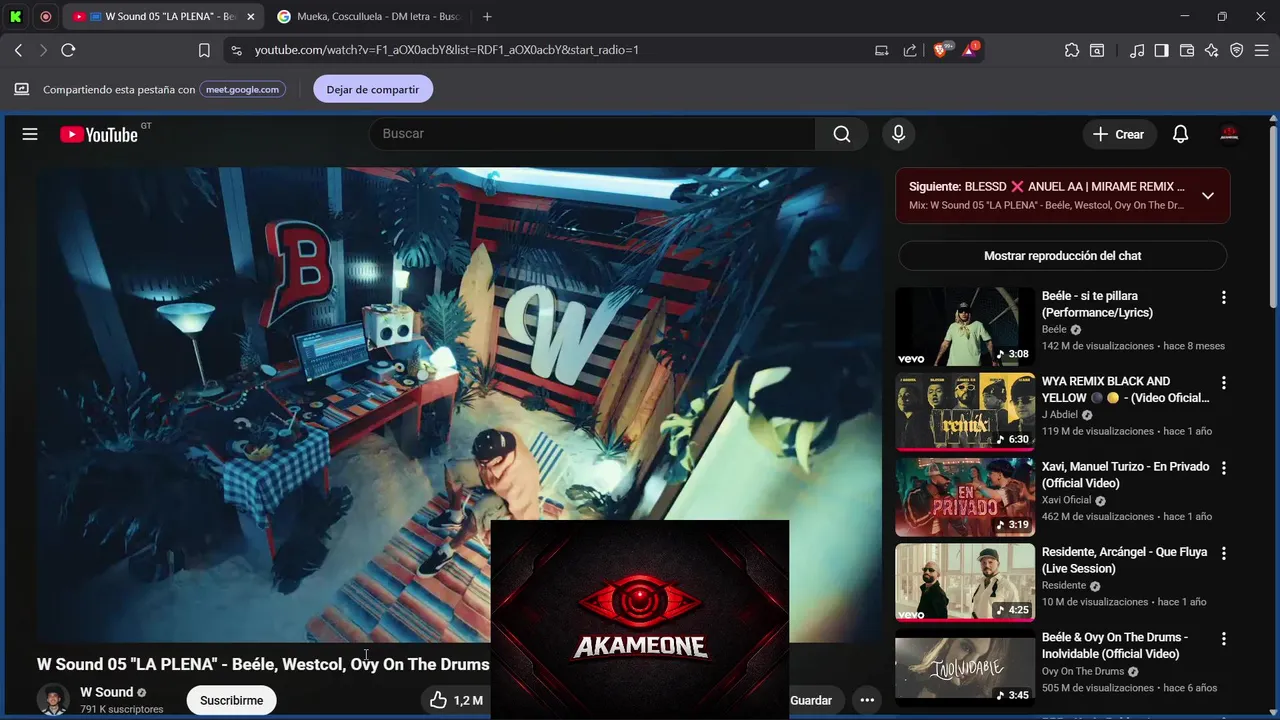
Task: Switch to the Mueka, Cosculluela DM letra tab
Action: click(x=370, y=17)
